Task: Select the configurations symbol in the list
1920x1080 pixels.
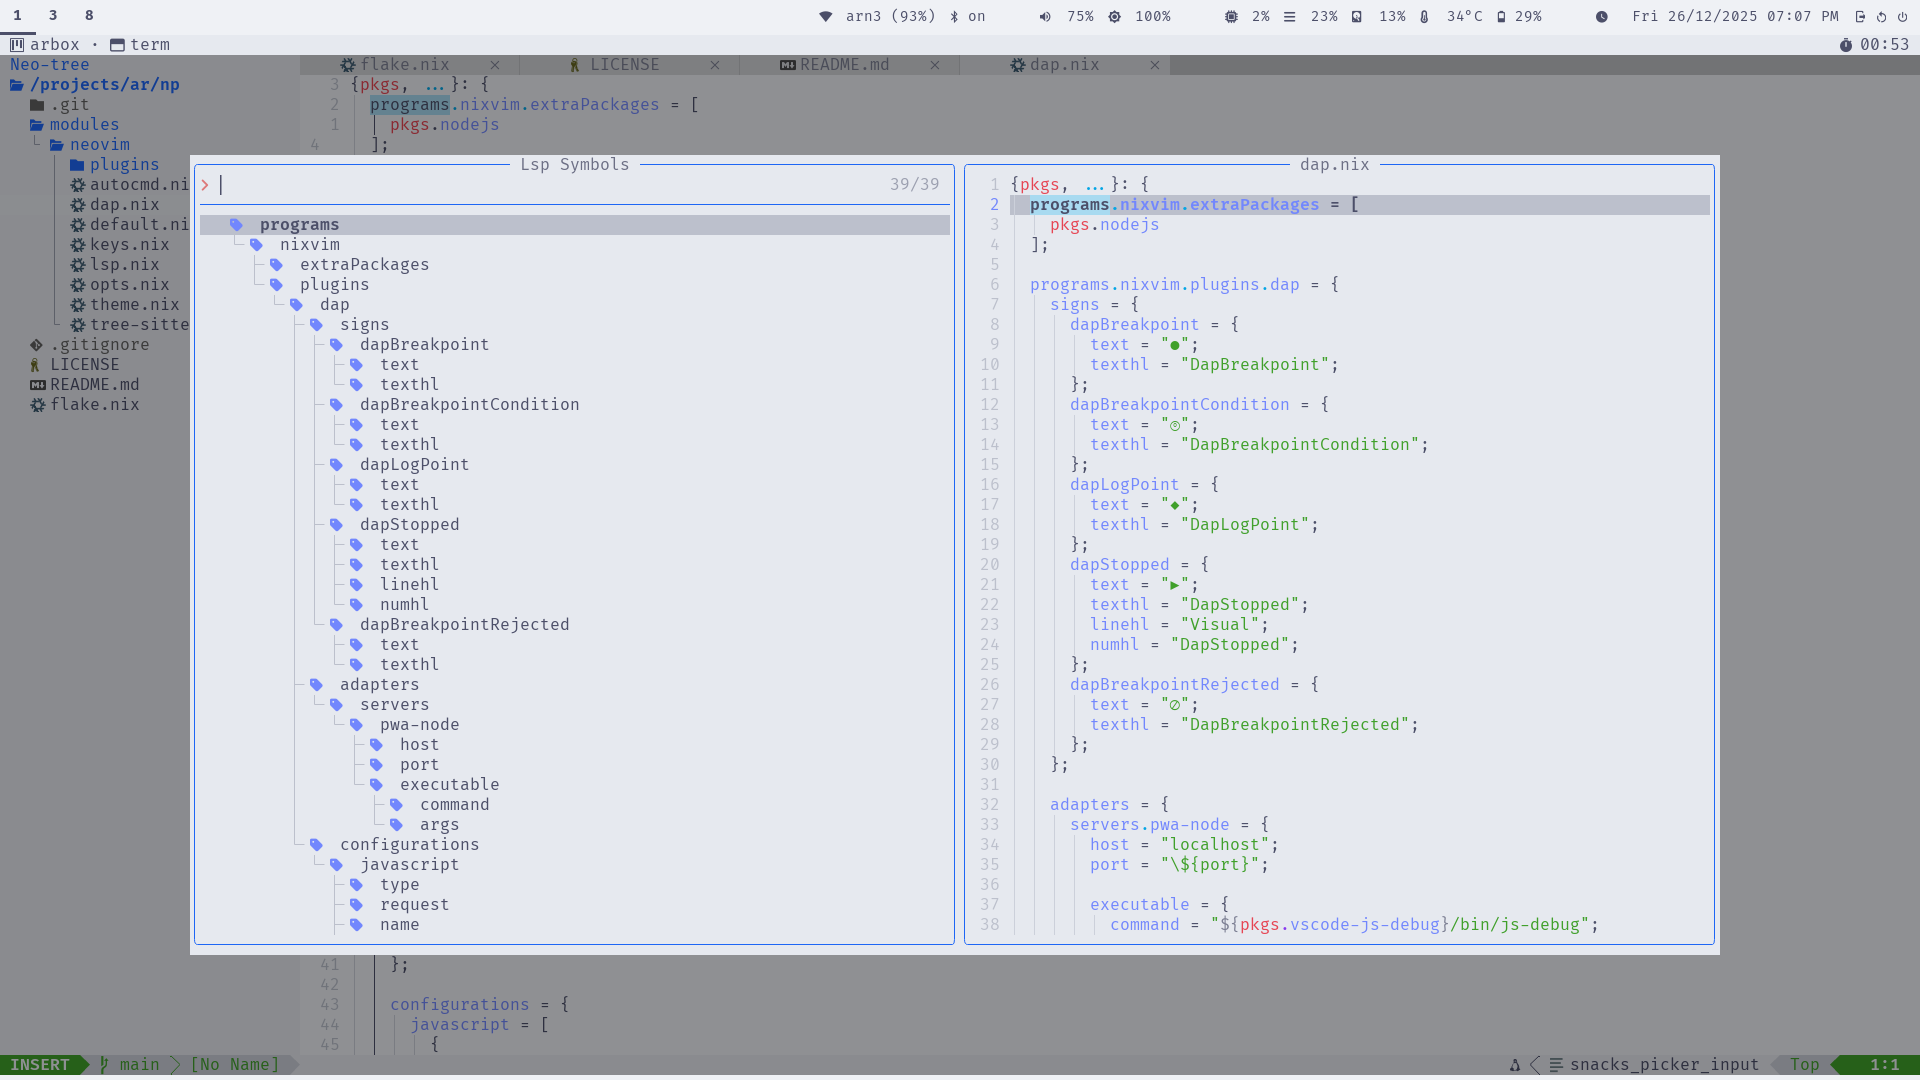Action: [409, 845]
